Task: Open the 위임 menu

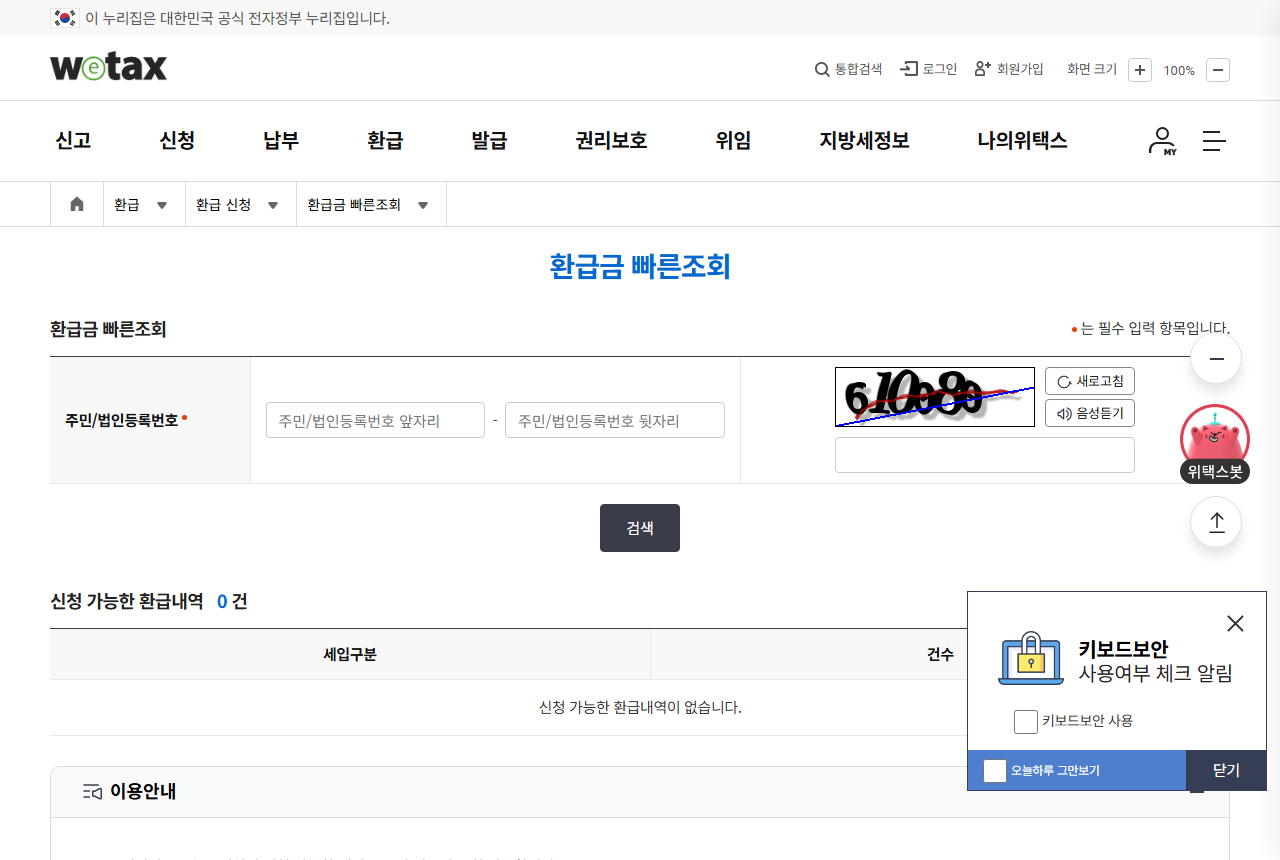Action: pos(733,141)
